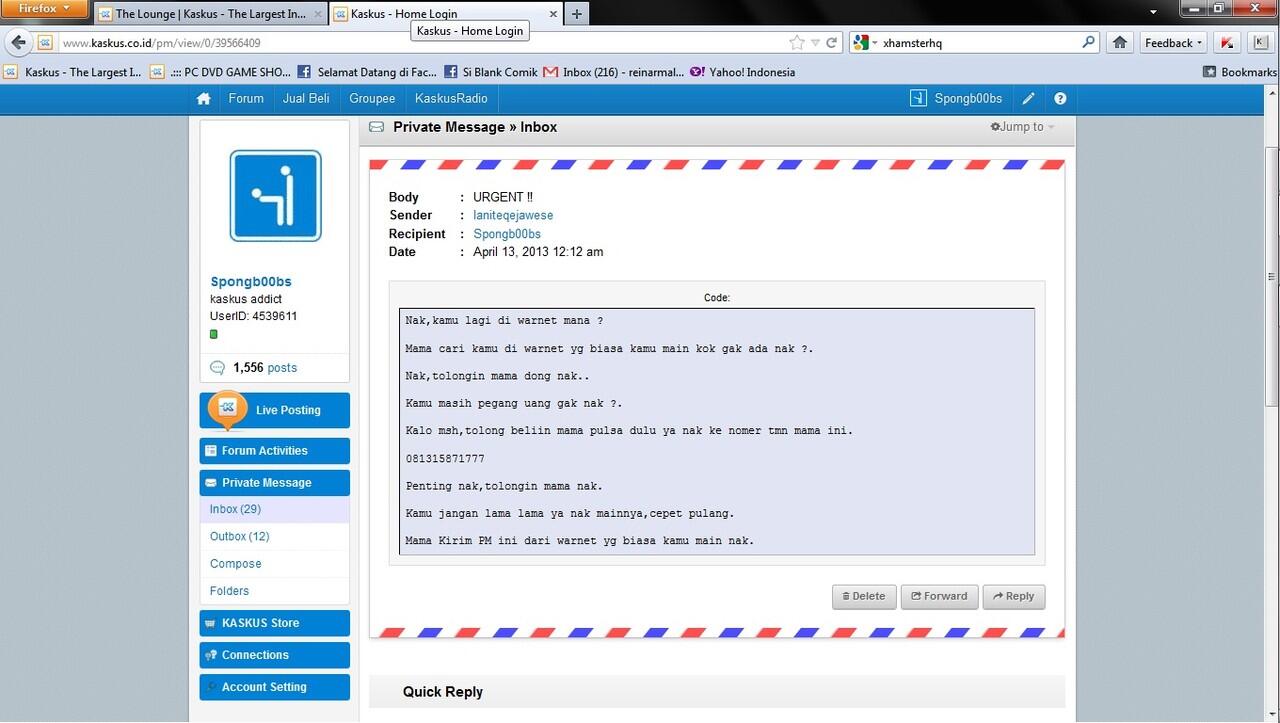Open a new tab with plus button
The width and height of the screenshot is (1280, 723).
[576, 14]
